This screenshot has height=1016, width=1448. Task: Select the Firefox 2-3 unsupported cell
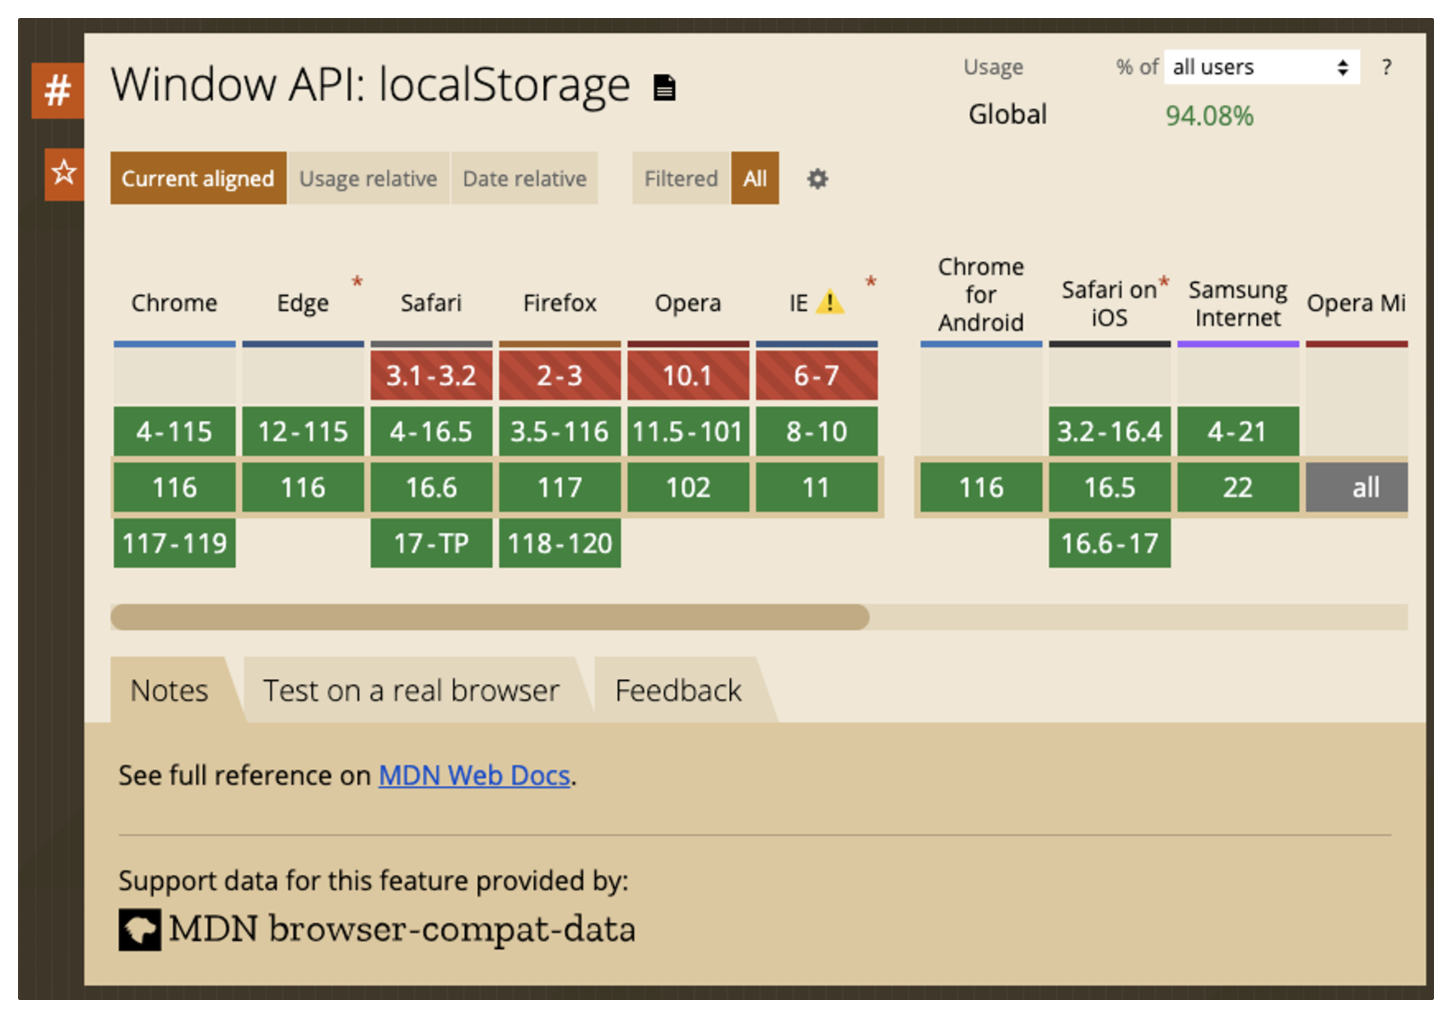click(560, 375)
